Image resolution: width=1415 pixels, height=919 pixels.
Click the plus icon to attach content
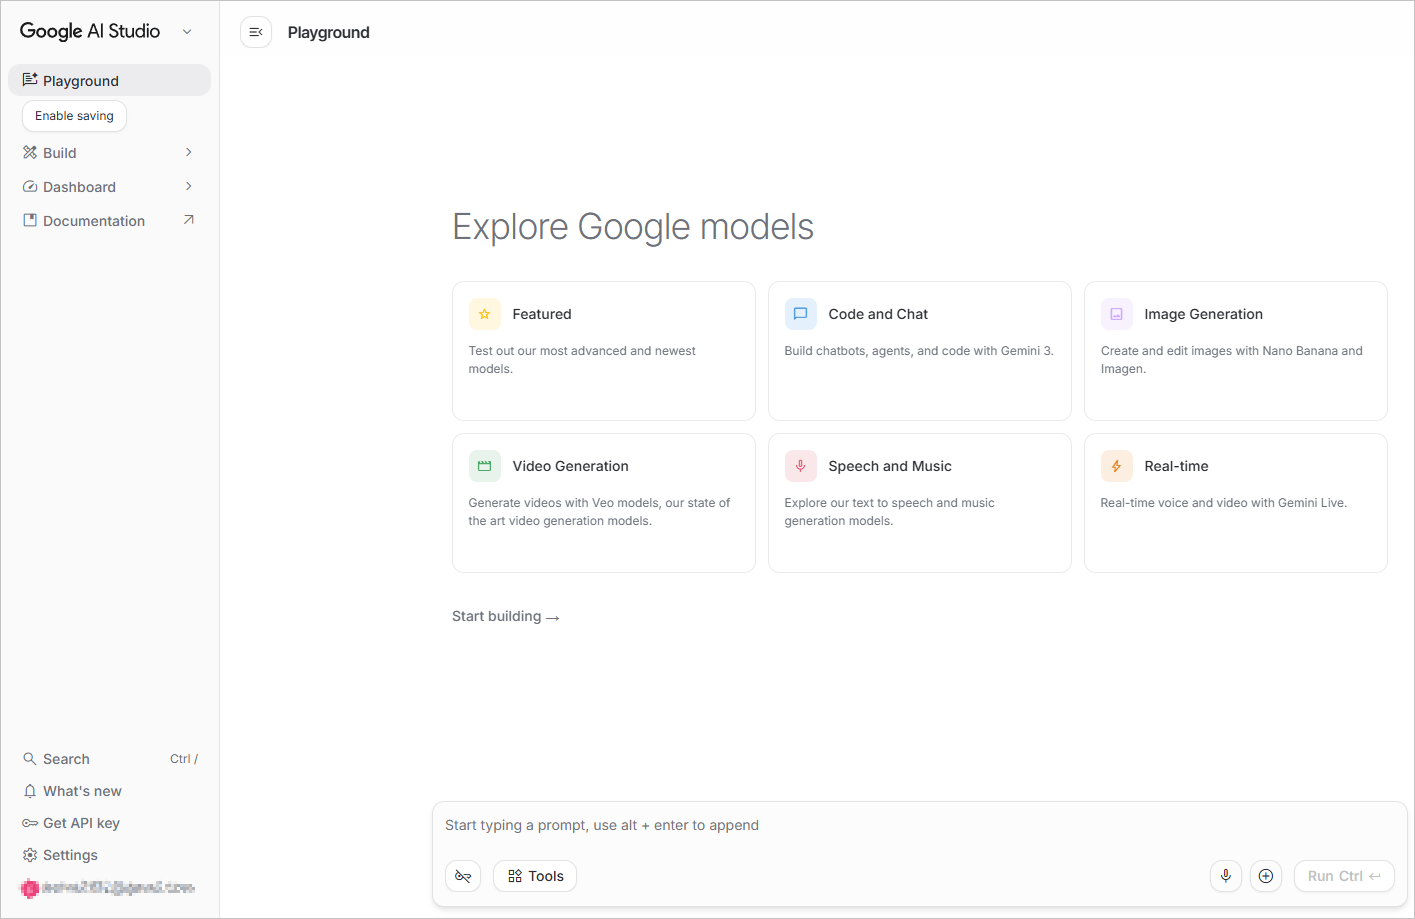[1265, 875]
